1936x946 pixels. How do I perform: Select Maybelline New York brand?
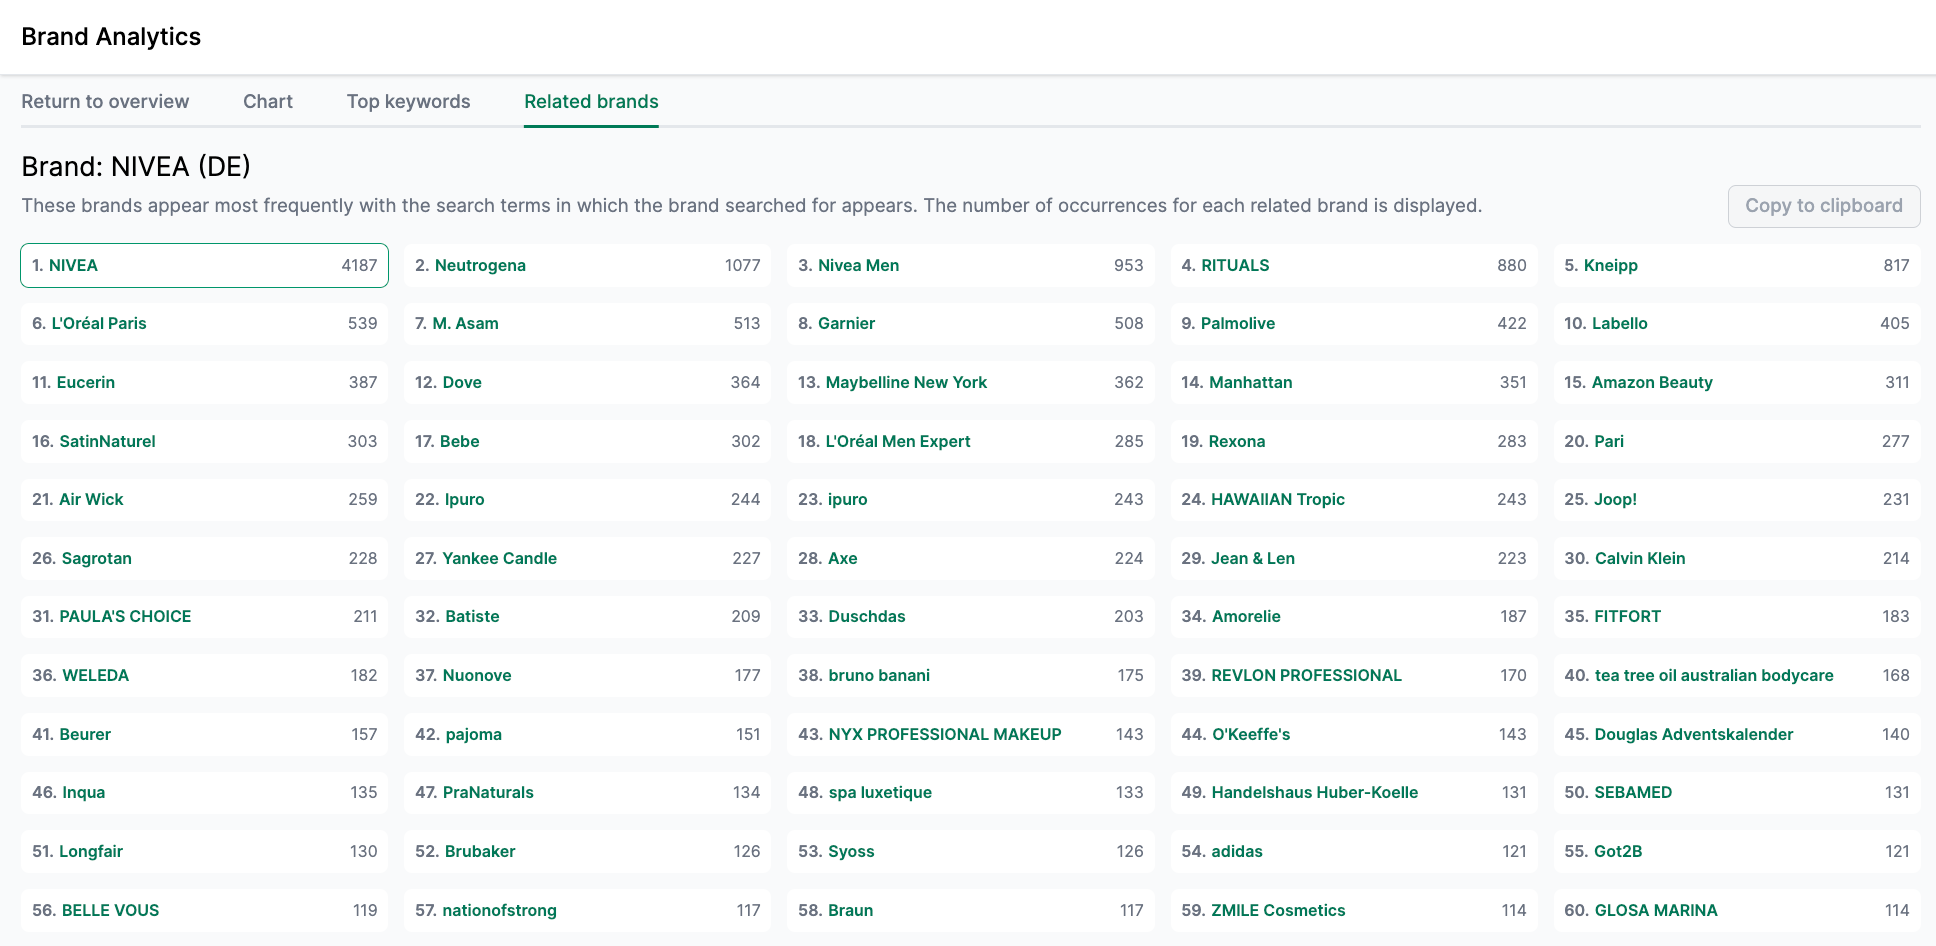click(x=906, y=382)
